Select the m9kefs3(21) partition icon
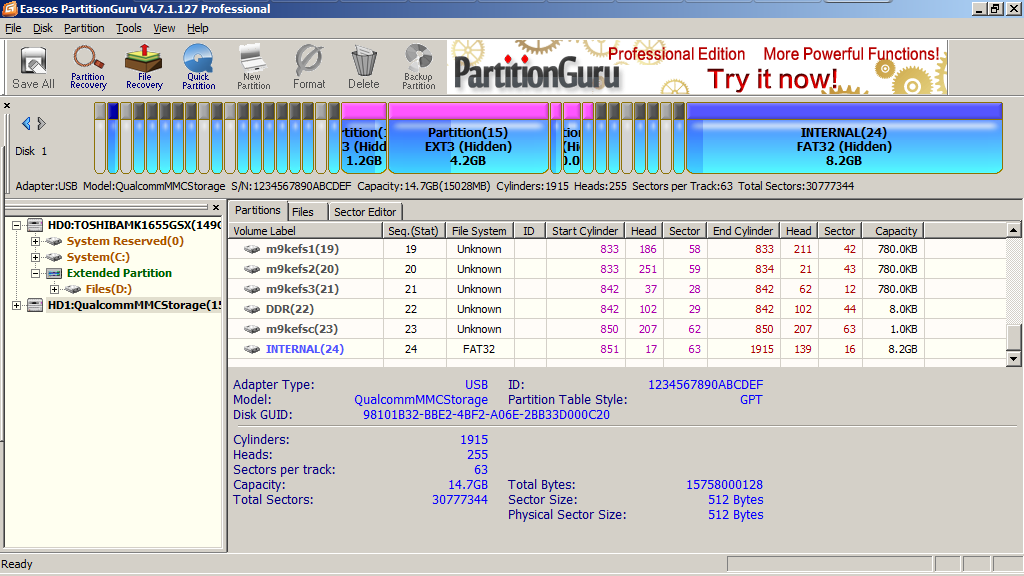The width and height of the screenshot is (1024, 576). pos(252,289)
